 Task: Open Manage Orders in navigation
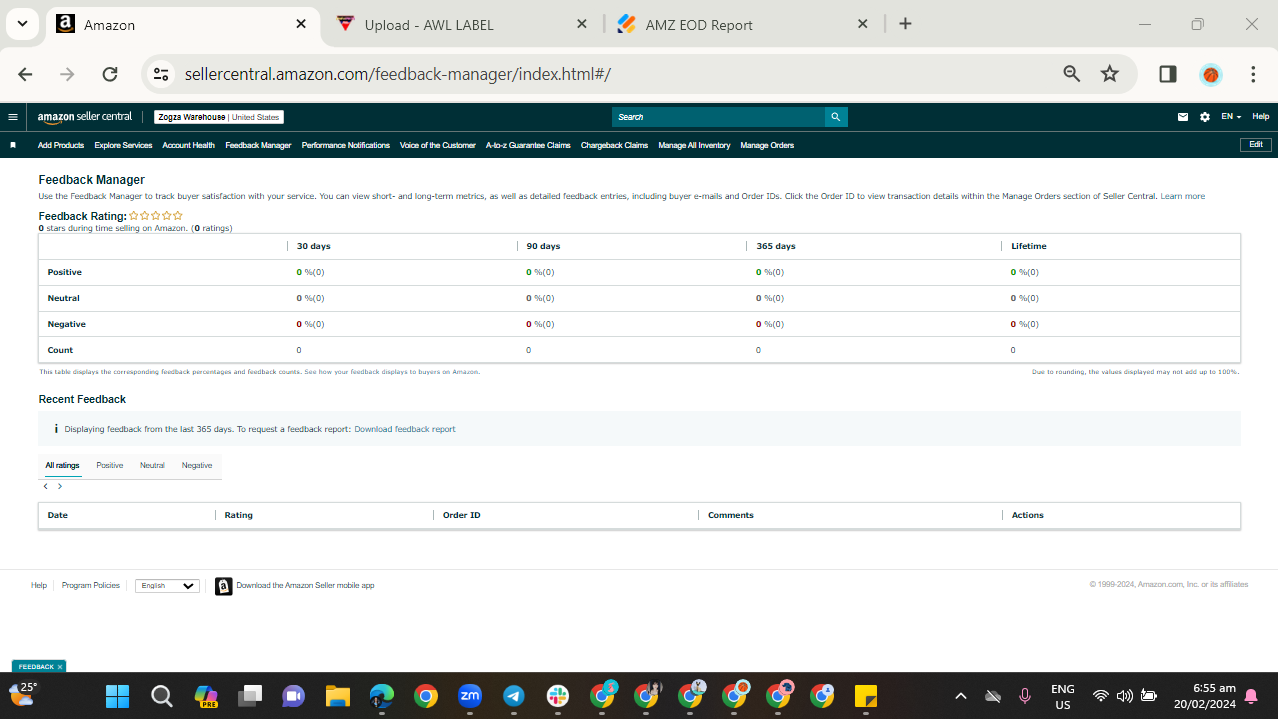(767, 146)
